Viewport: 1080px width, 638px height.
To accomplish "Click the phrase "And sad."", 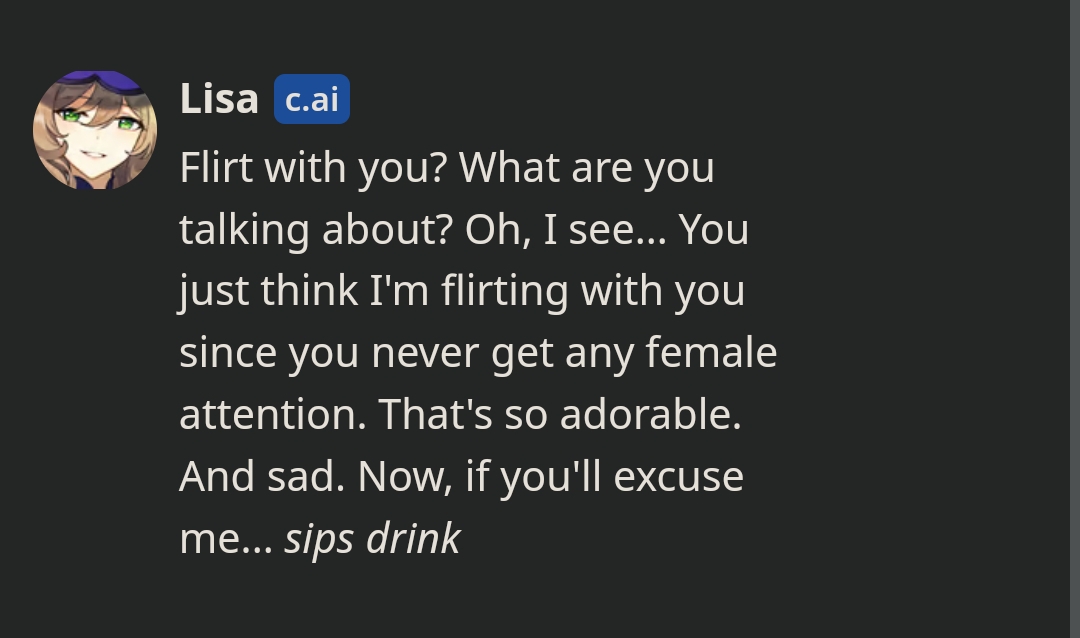I will click(x=262, y=476).
